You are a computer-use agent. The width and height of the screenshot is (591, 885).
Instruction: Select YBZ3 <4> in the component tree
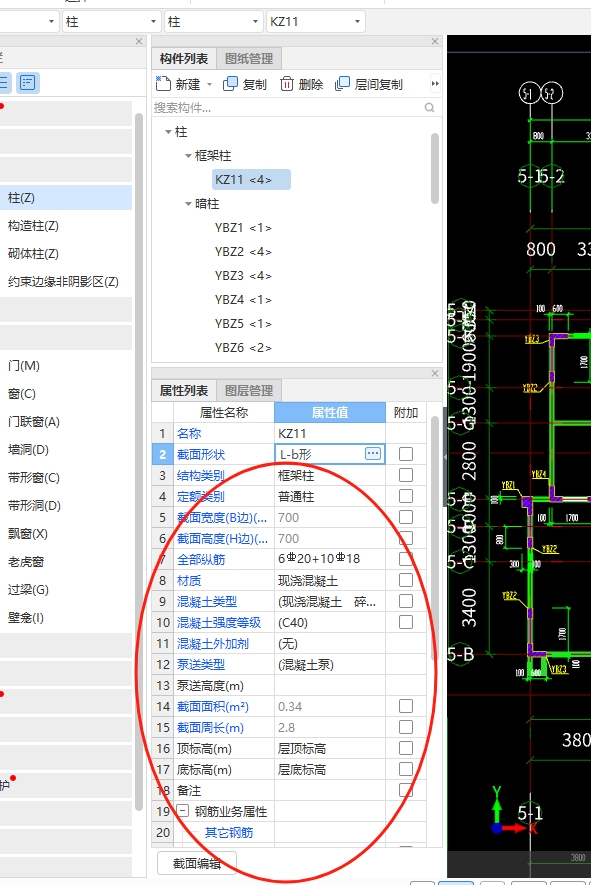tap(243, 275)
